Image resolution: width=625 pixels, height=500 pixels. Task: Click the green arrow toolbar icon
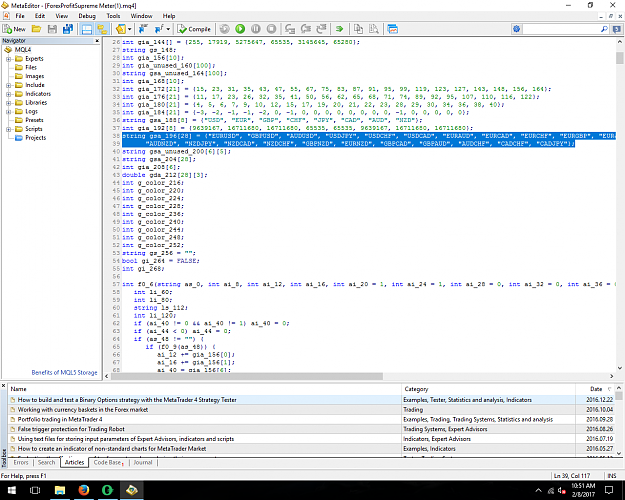click(x=340, y=29)
